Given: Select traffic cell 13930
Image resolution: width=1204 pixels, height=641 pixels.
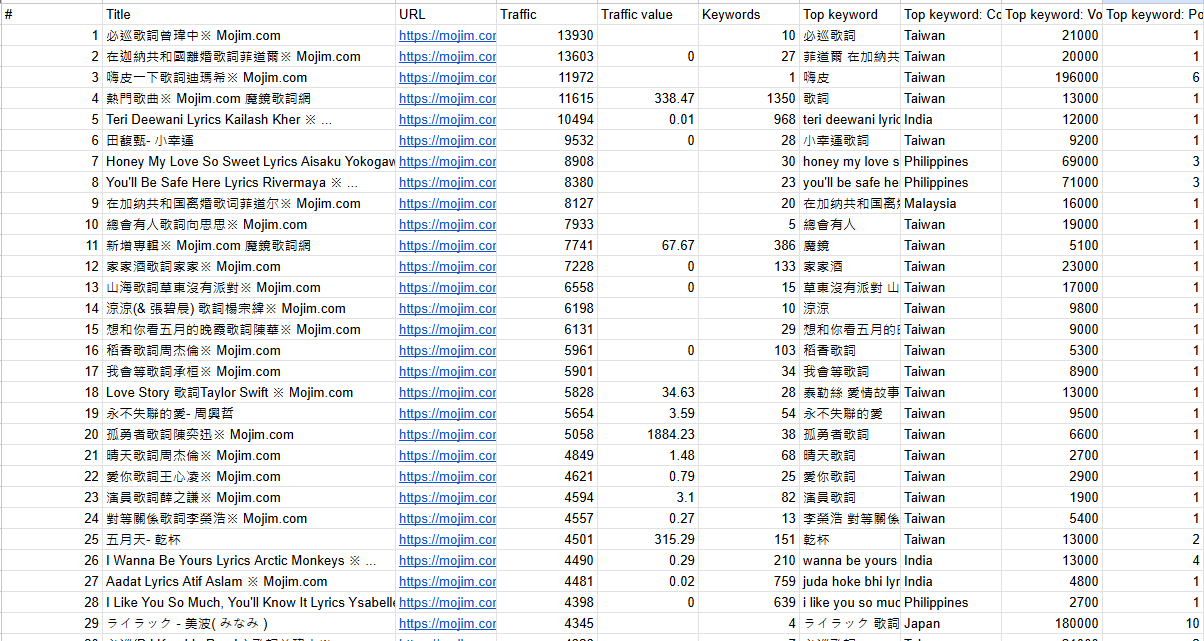Looking at the screenshot, I should pyautogui.click(x=547, y=35).
